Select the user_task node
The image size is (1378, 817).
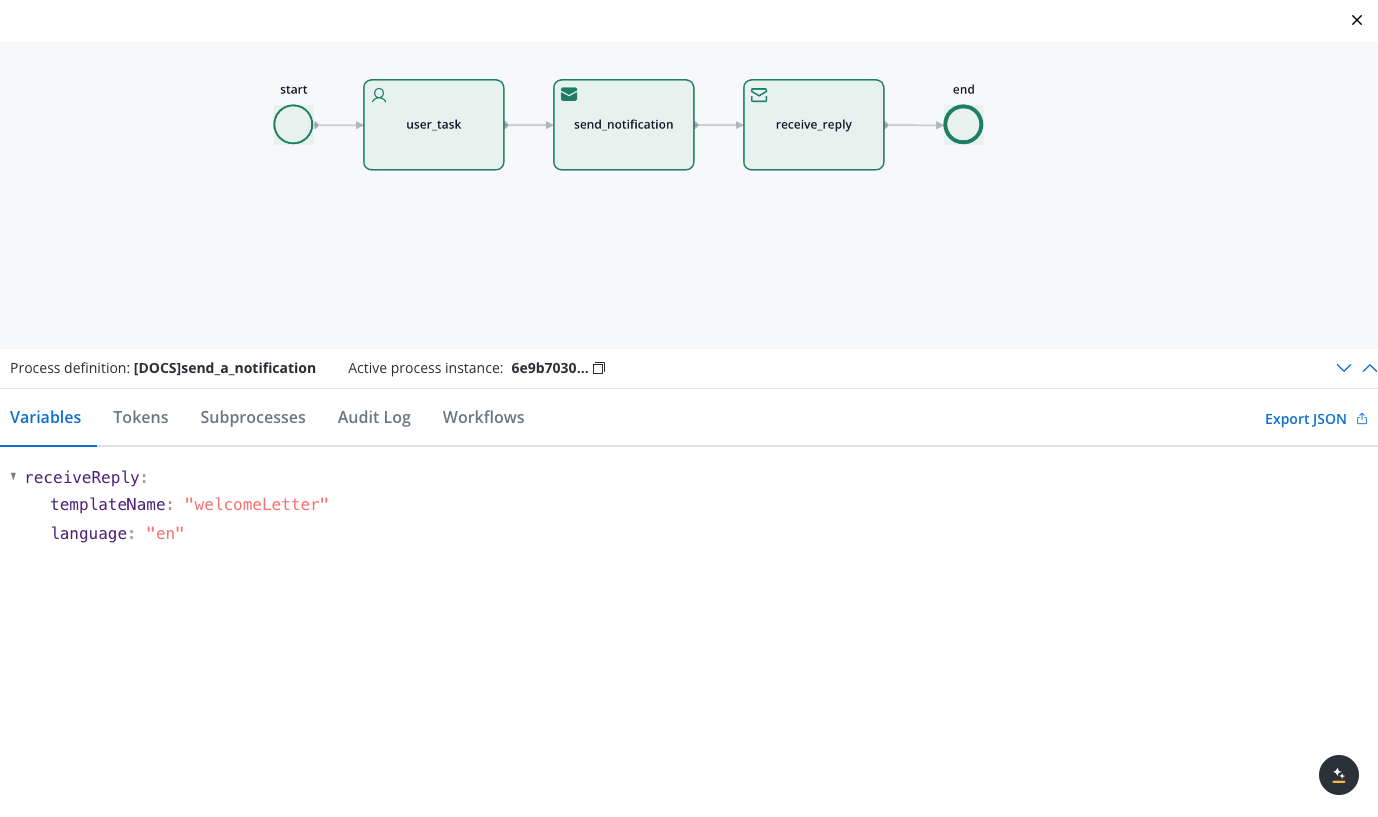click(x=434, y=125)
